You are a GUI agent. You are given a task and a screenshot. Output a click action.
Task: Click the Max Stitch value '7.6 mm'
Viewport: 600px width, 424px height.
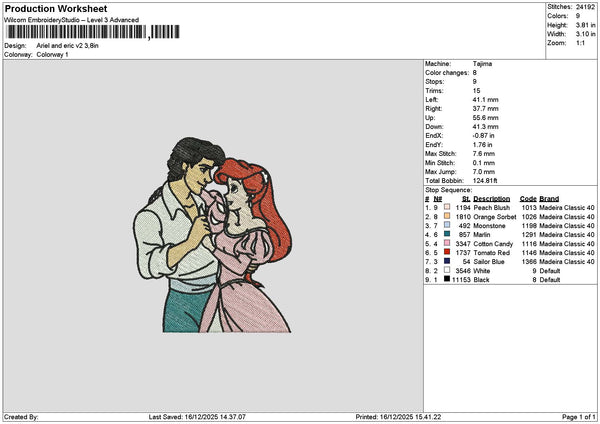484,153
